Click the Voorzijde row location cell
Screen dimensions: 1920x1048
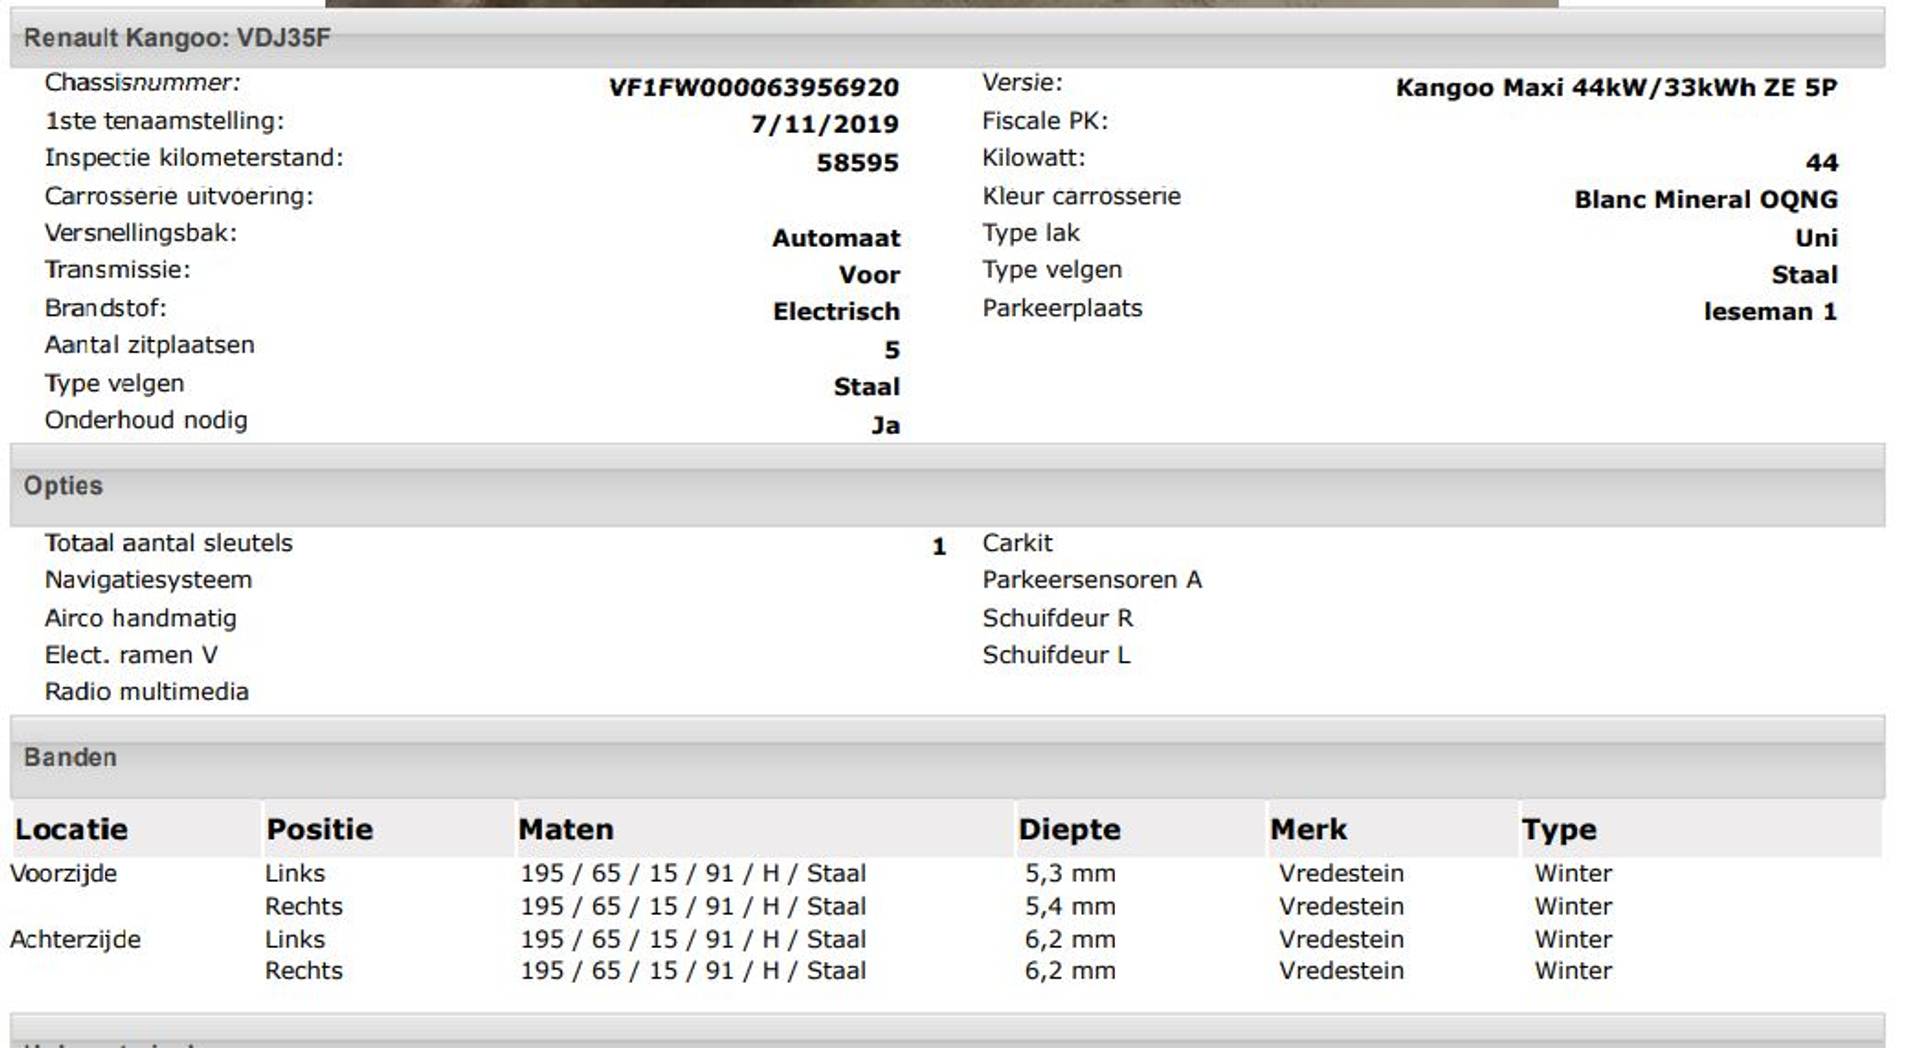click(x=63, y=873)
